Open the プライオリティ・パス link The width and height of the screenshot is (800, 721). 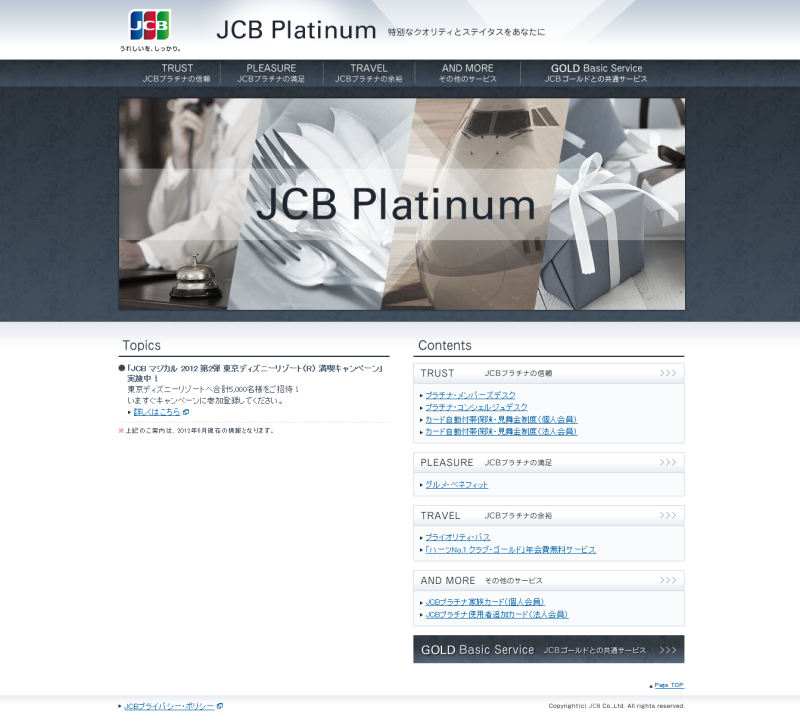(x=458, y=537)
